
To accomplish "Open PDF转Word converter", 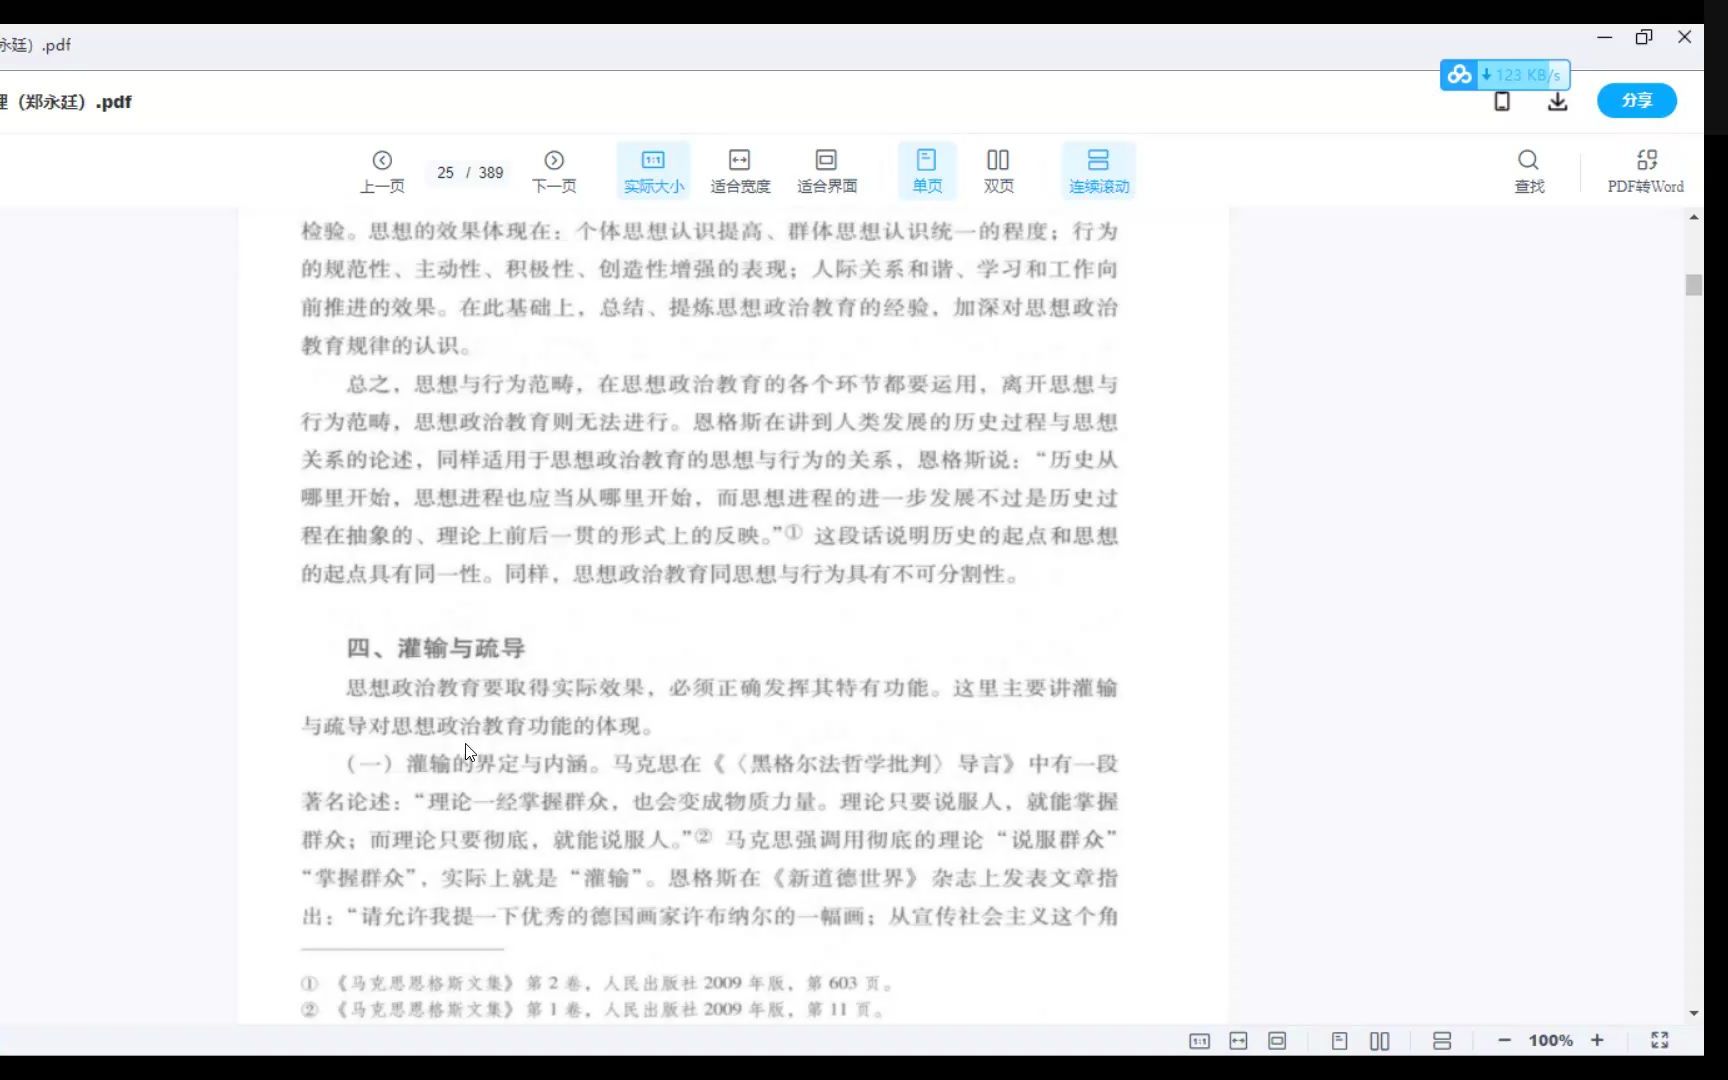I will click(x=1645, y=171).
